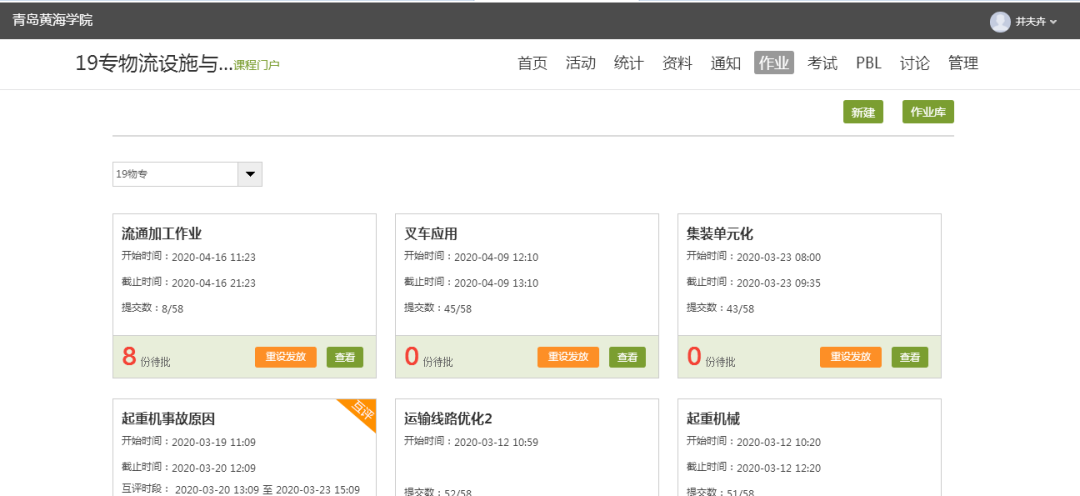Click the 课程门户 link
The height and width of the screenshot is (496, 1080).
[256, 65]
